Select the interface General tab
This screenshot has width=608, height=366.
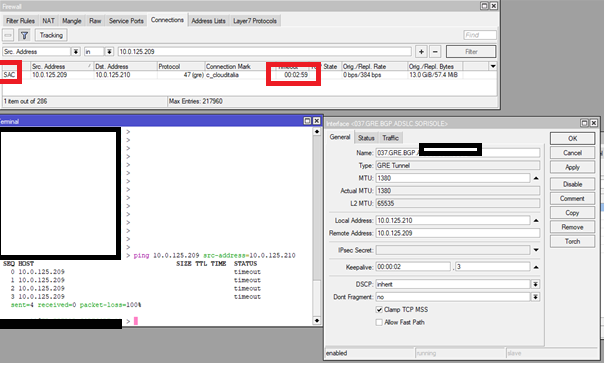coord(340,137)
